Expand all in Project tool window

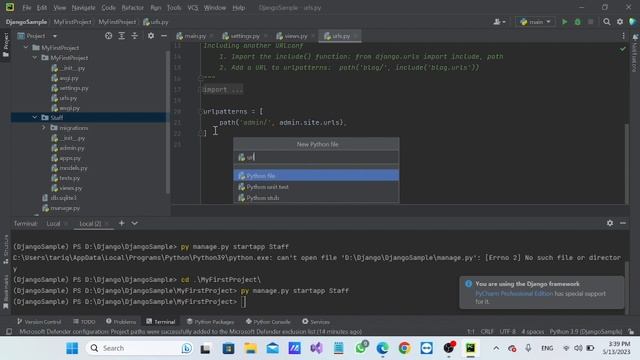(122, 36)
